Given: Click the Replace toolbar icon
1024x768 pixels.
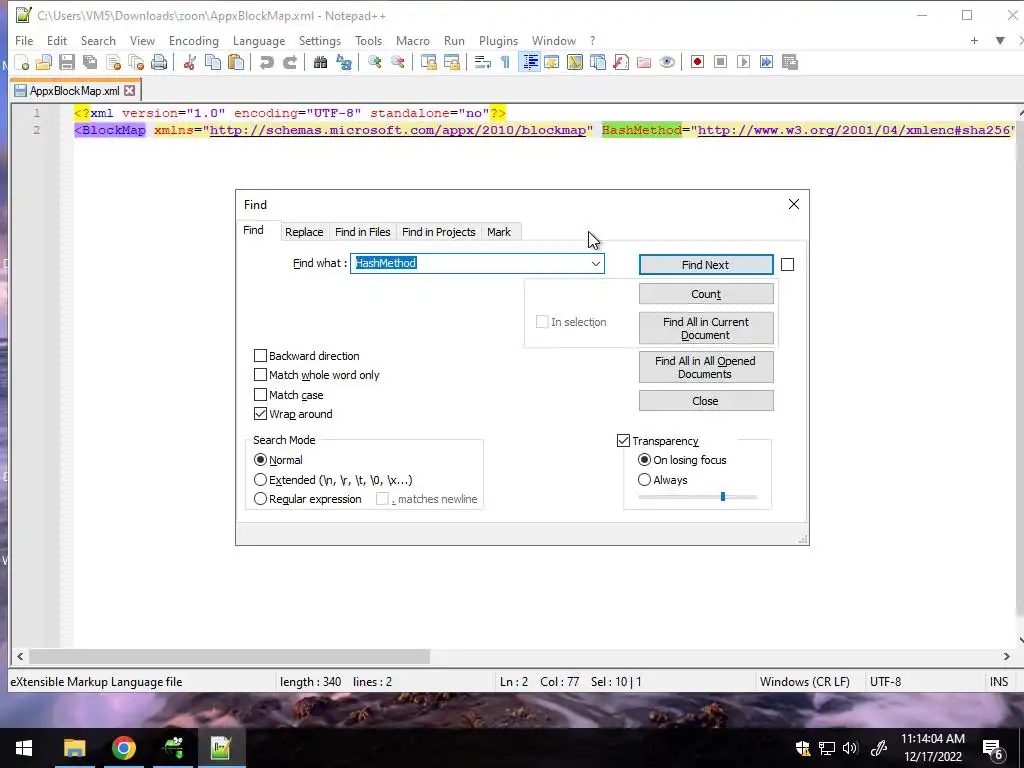Looking at the screenshot, I should point(344,62).
